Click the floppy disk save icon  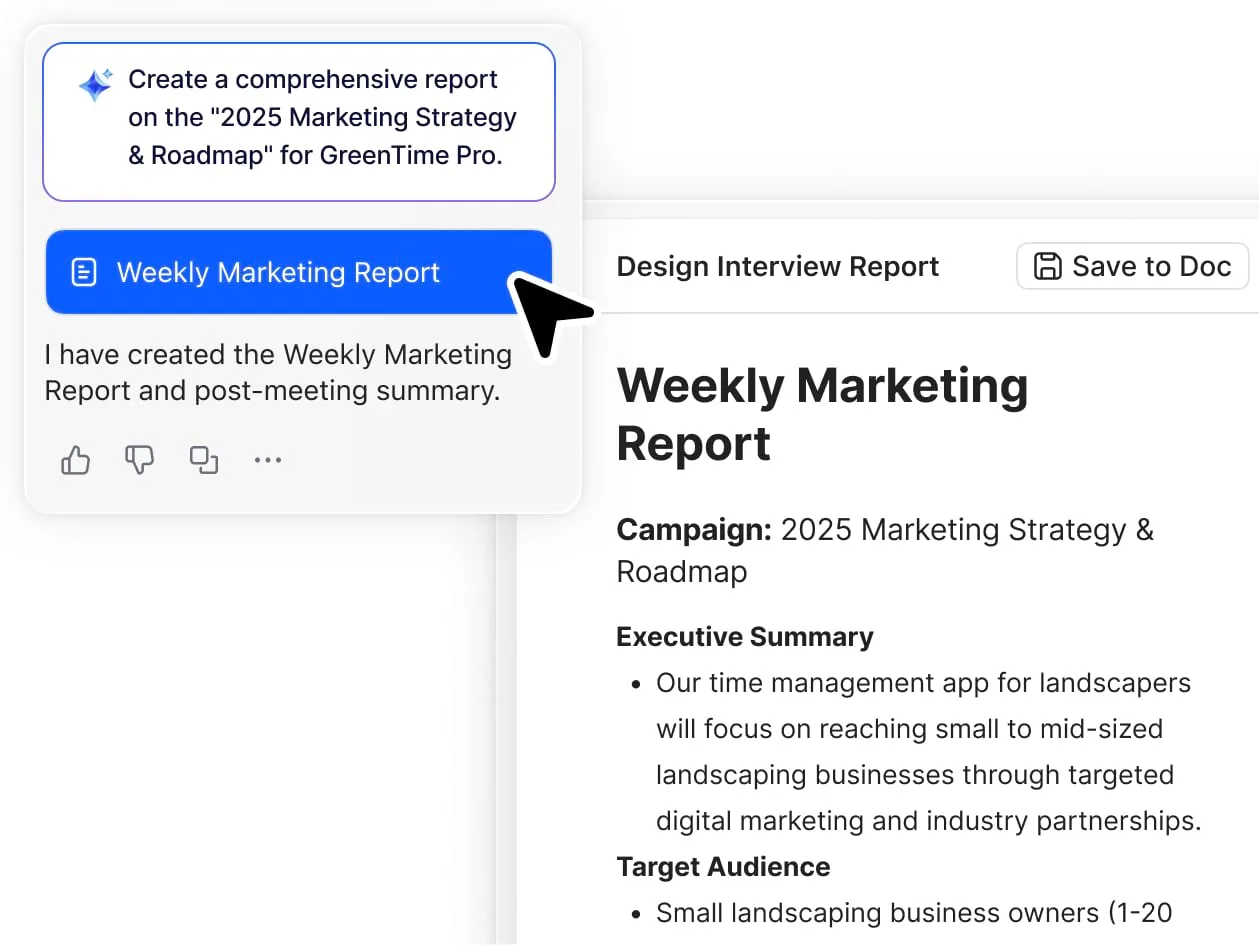point(1047,266)
